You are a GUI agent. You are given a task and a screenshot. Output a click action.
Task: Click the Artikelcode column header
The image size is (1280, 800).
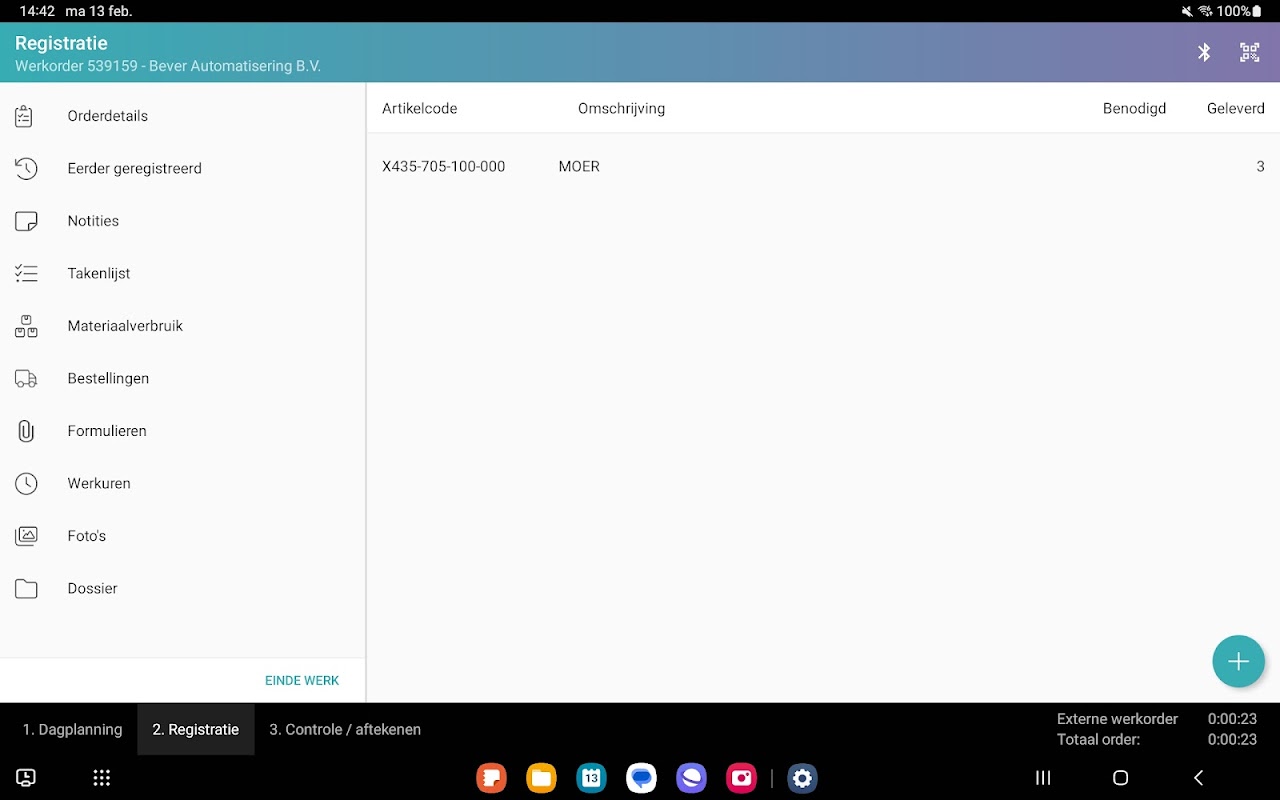(x=420, y=108)
